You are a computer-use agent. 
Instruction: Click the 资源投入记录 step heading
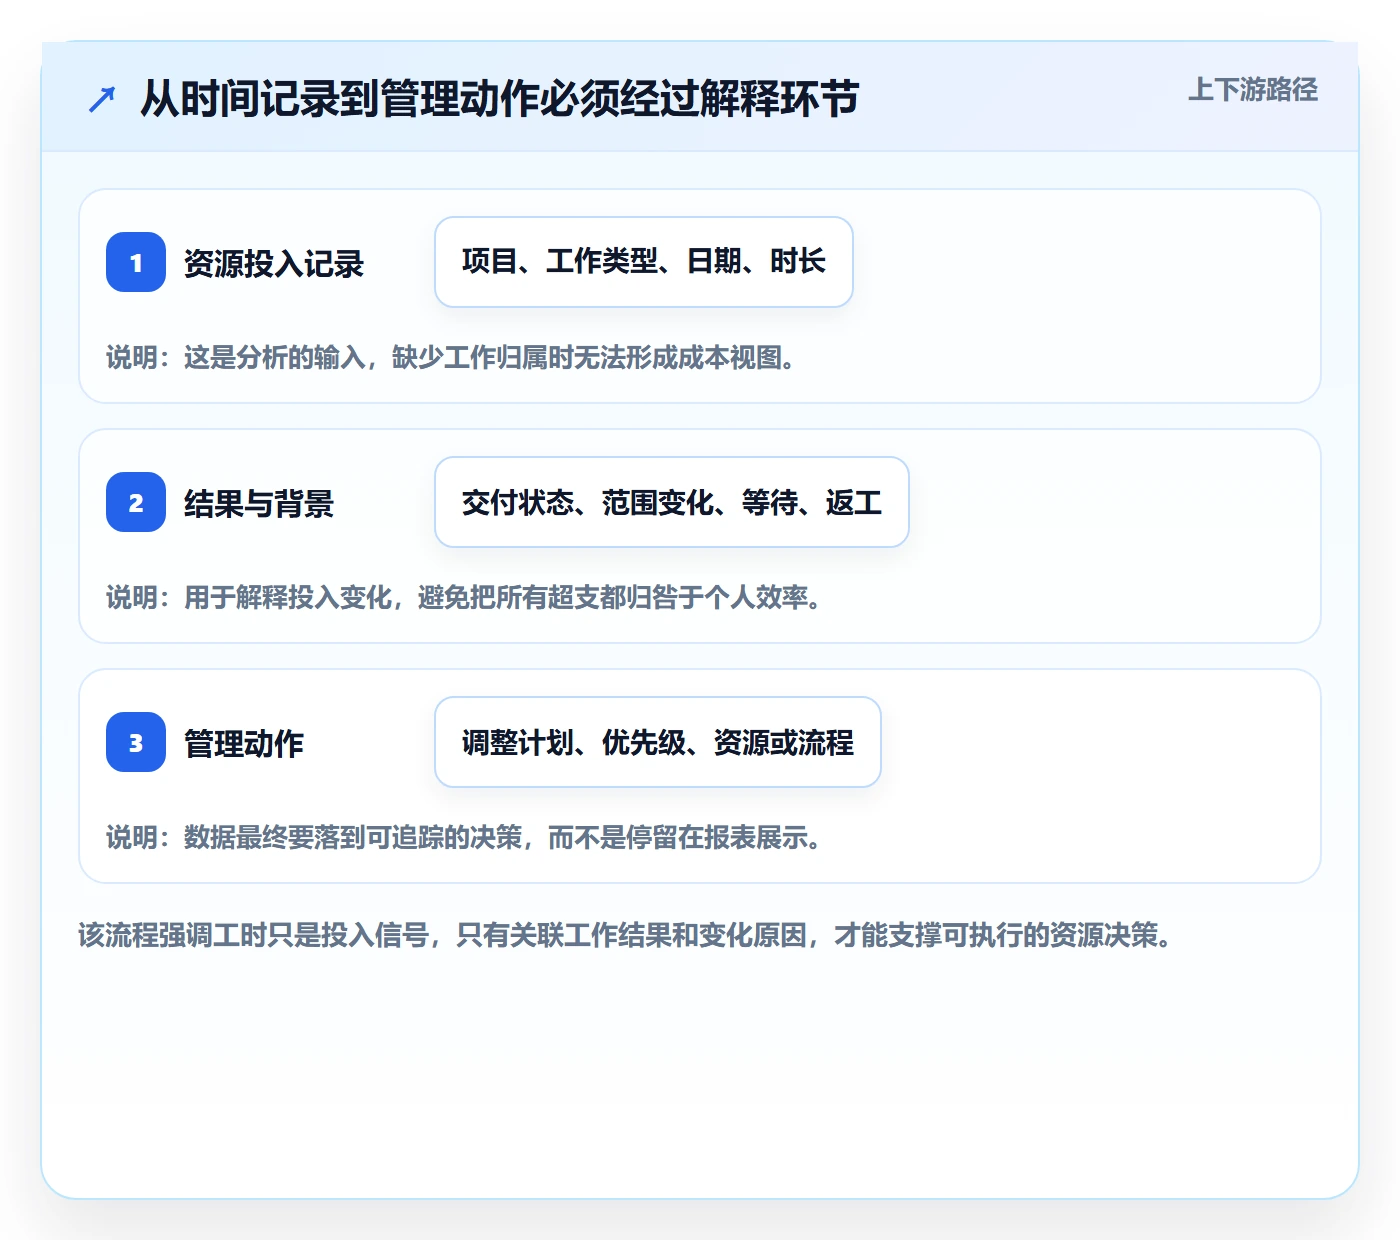(x=274, y=264)
